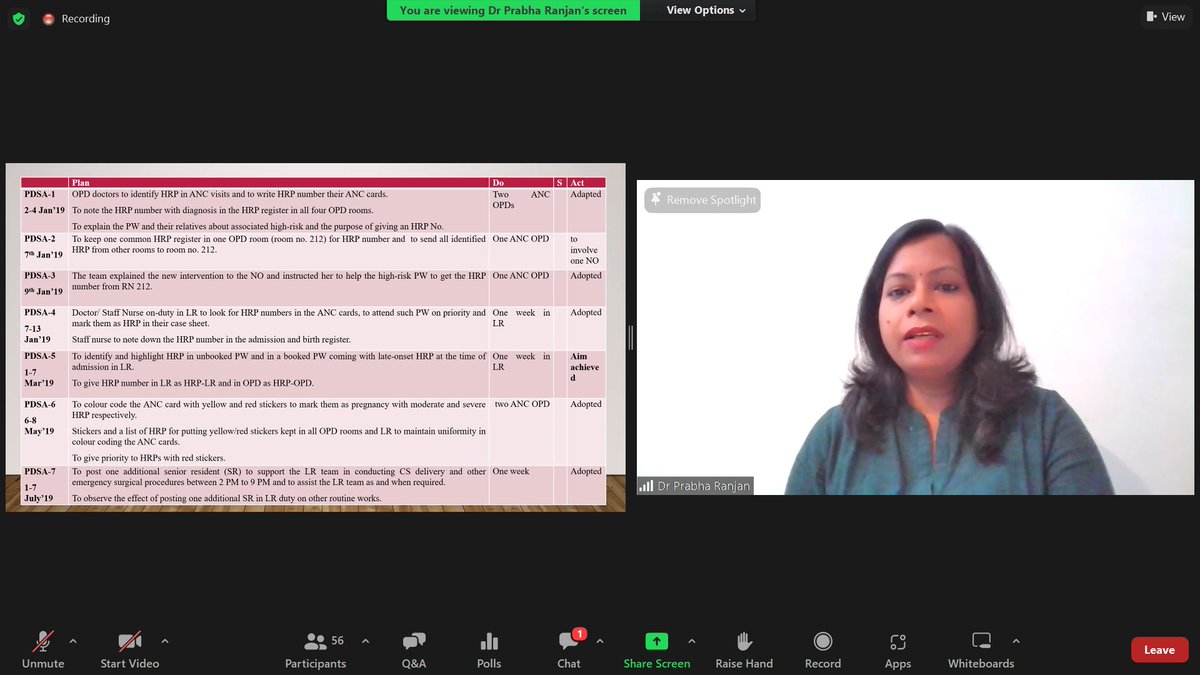Viewport: 1200px width, 675px height.
Task: Click the Raise Hand button
Action: [x=744, y=649]
